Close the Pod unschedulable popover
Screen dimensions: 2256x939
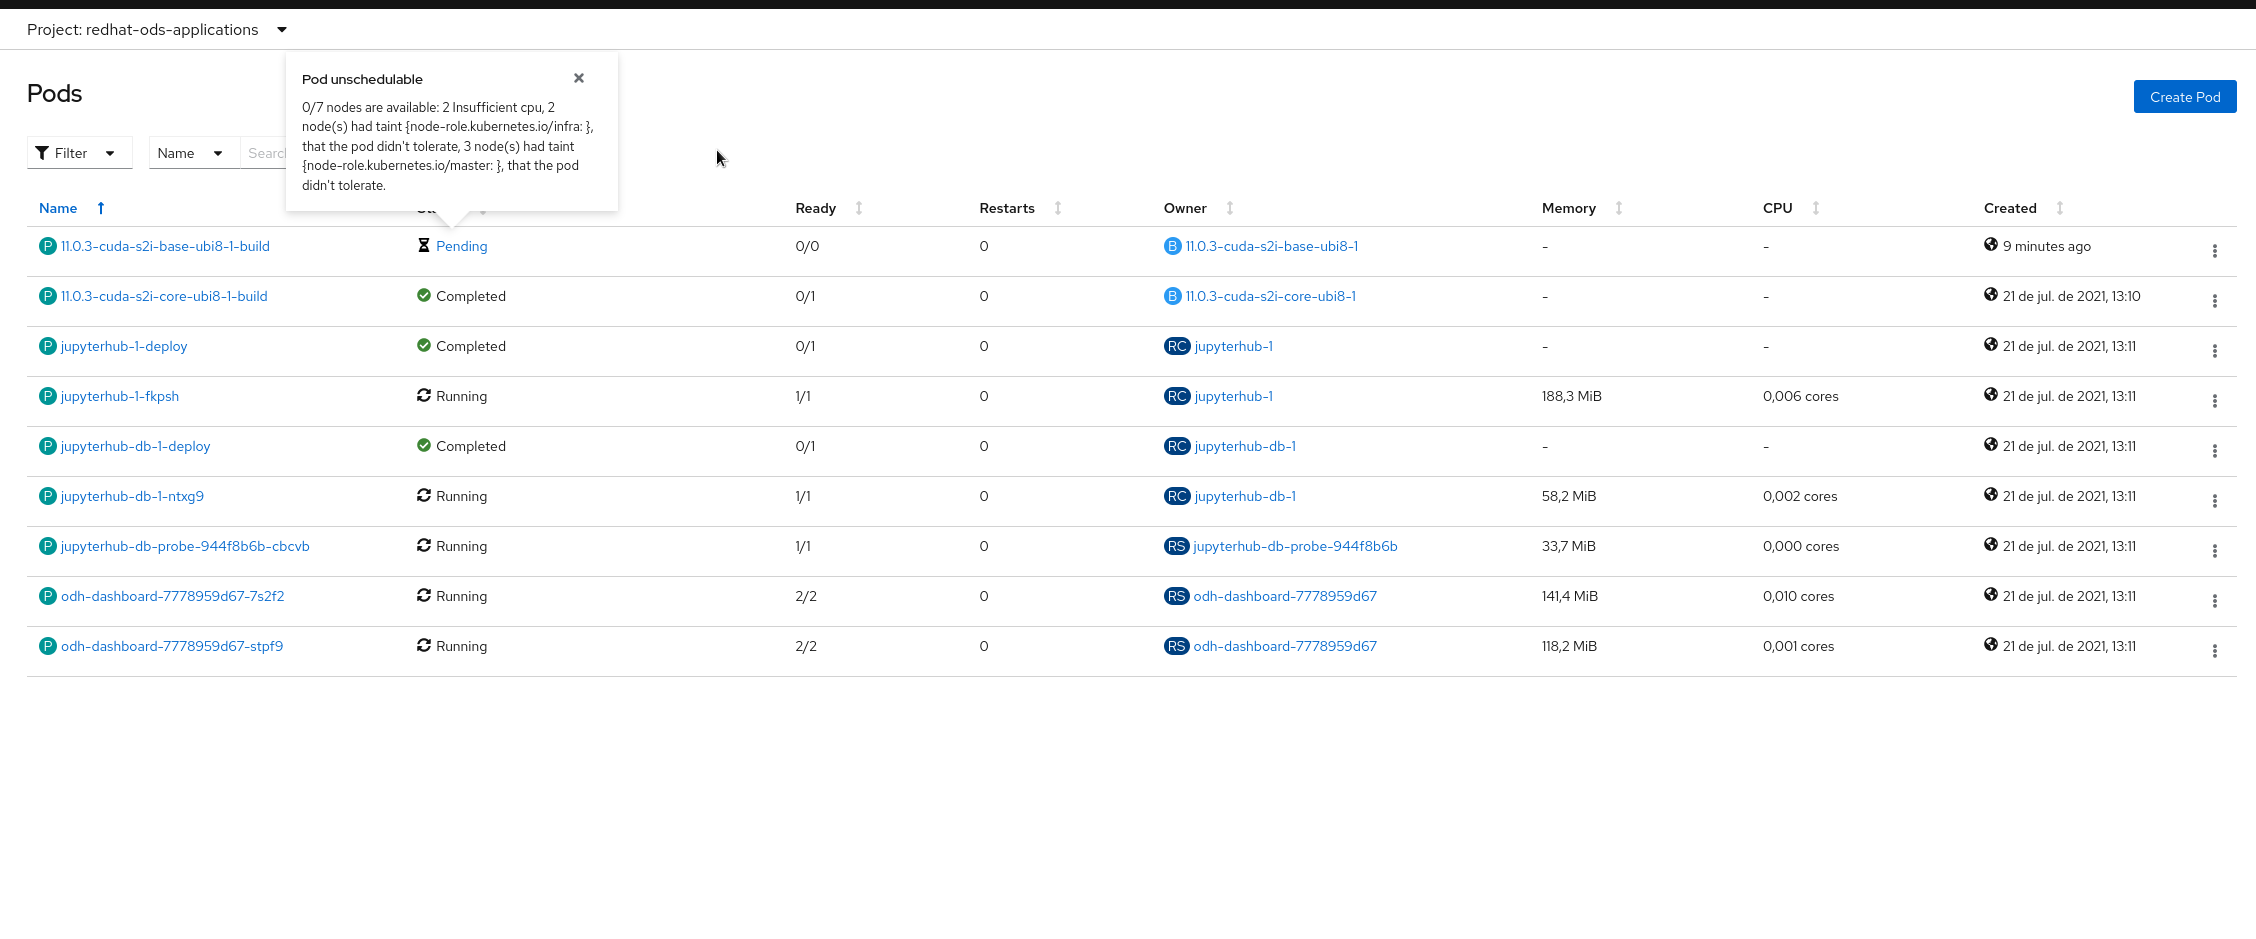tap(579, 78)
